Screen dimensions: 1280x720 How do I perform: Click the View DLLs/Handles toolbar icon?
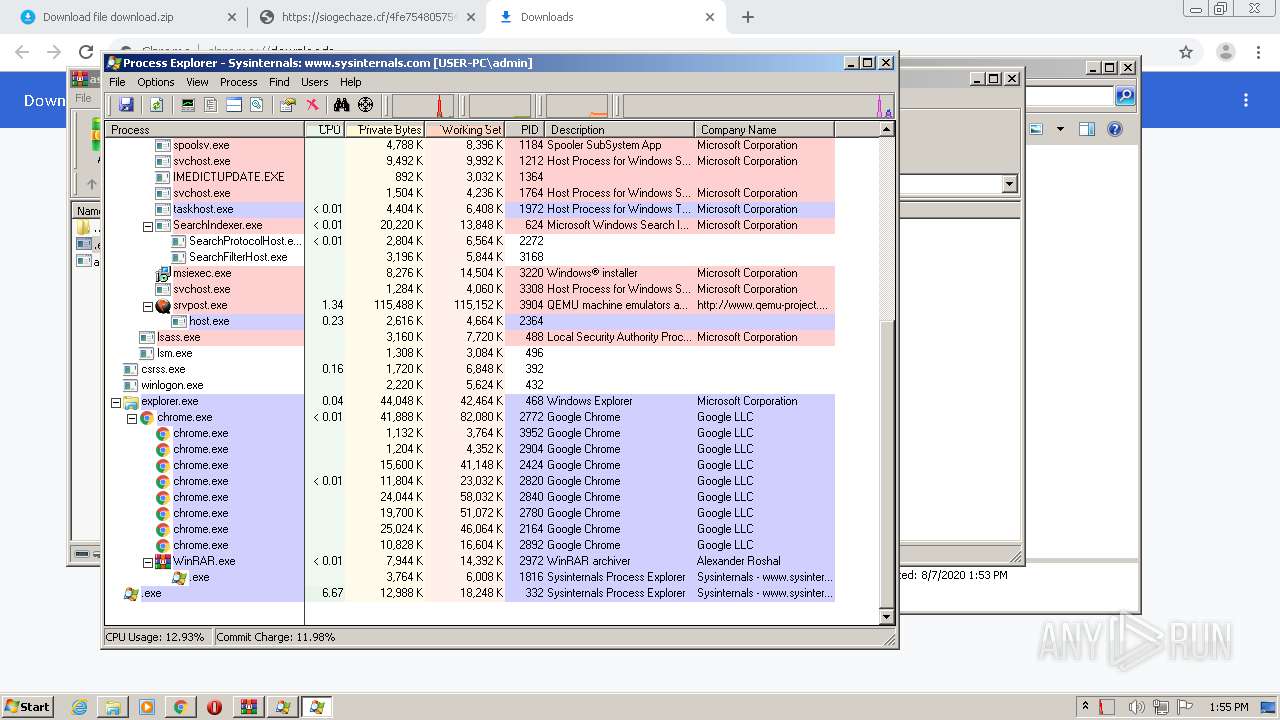257,105
